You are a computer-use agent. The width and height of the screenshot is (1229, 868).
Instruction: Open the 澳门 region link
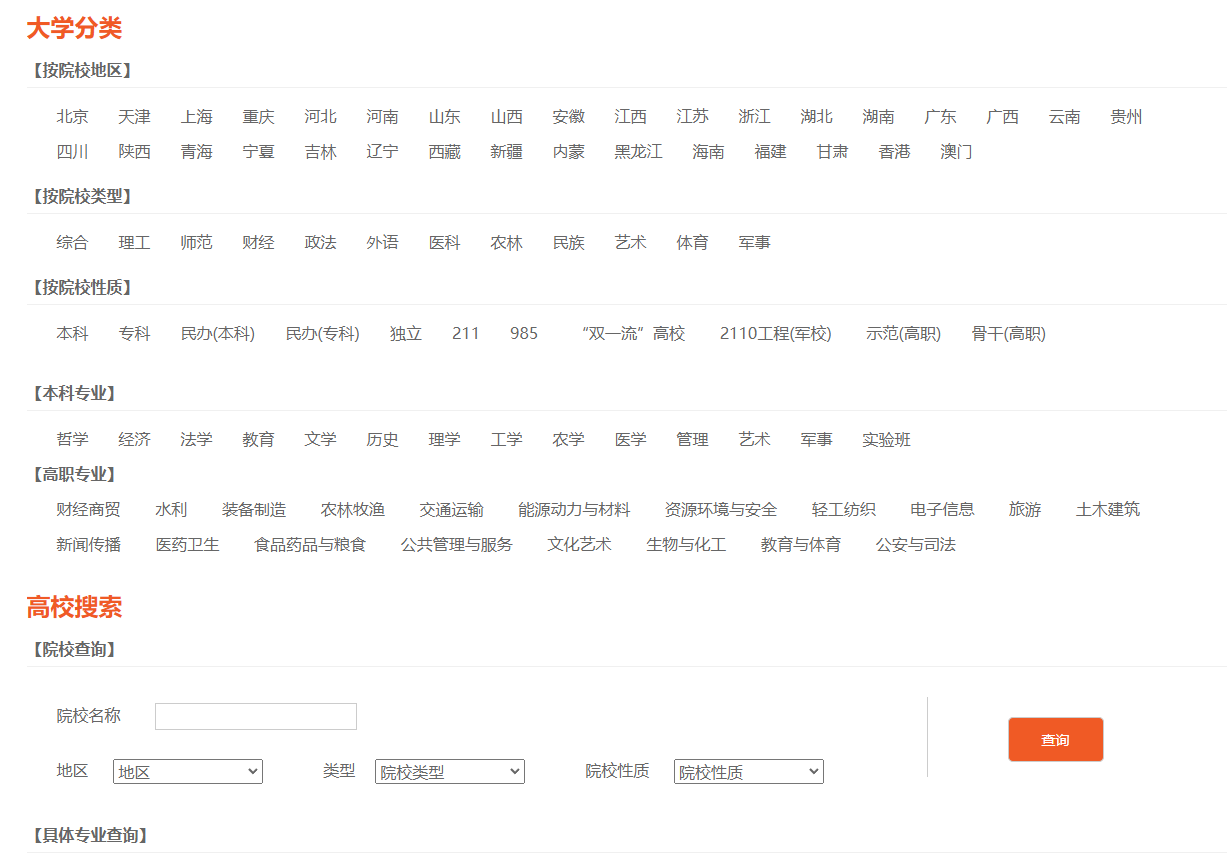[956, 152]
